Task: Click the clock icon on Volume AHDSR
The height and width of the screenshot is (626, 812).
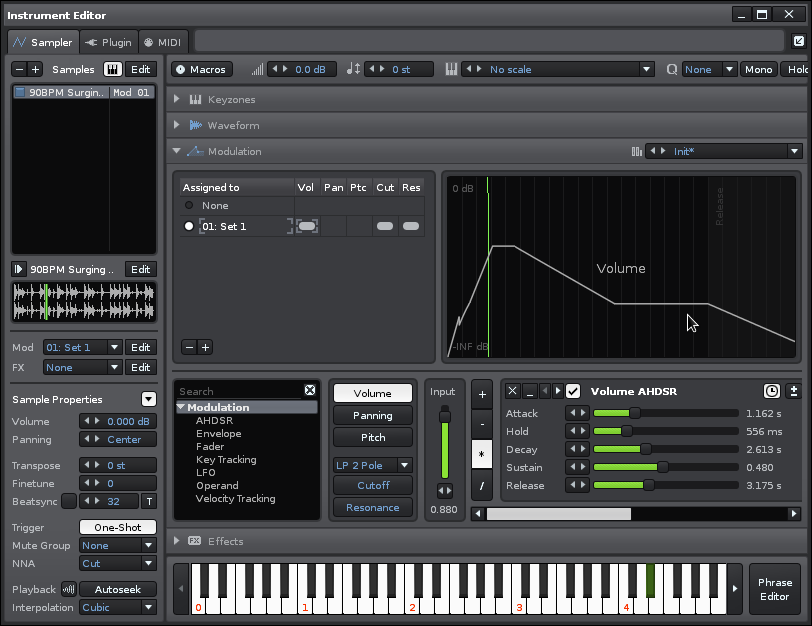Action: pos(772,391)
